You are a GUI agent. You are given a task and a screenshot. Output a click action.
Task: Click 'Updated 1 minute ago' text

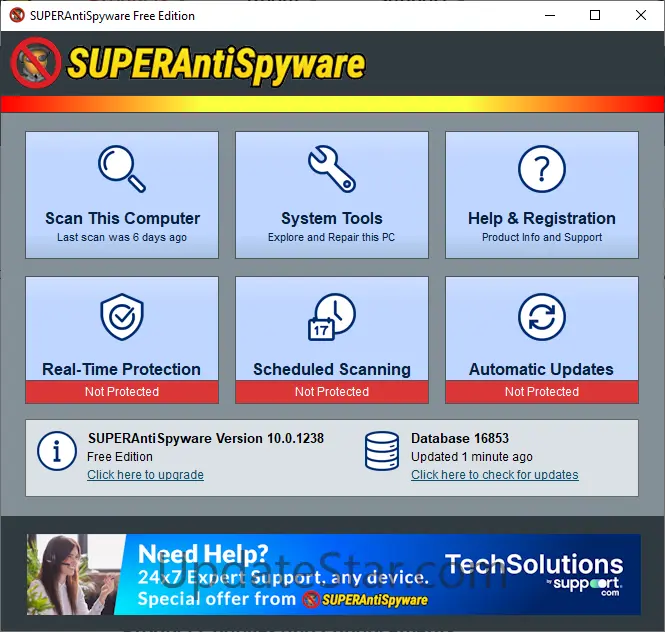[x=472, y=456]
